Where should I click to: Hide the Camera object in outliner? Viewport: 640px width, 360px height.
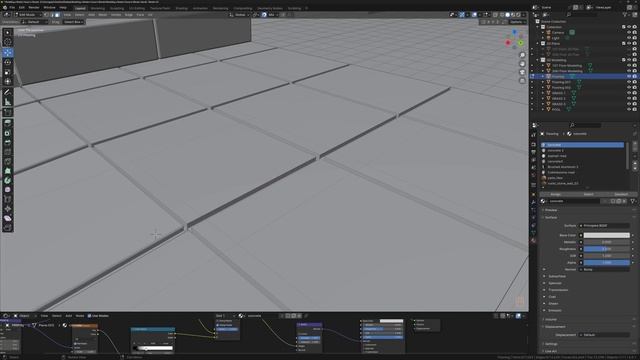click(629, 32)
